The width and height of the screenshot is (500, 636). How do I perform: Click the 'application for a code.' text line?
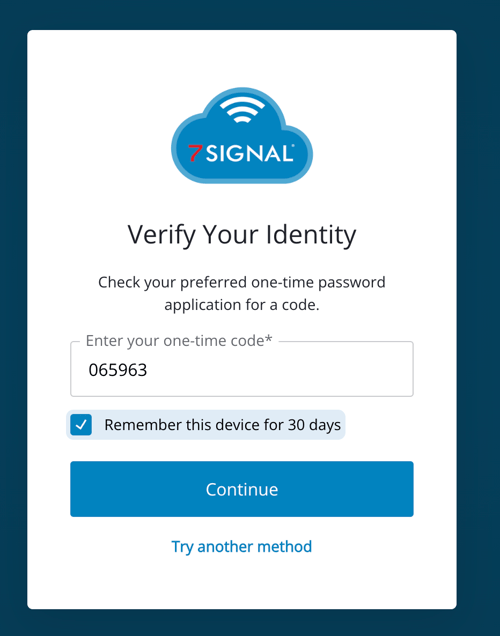pyautogui.click(x=242, y=305)
